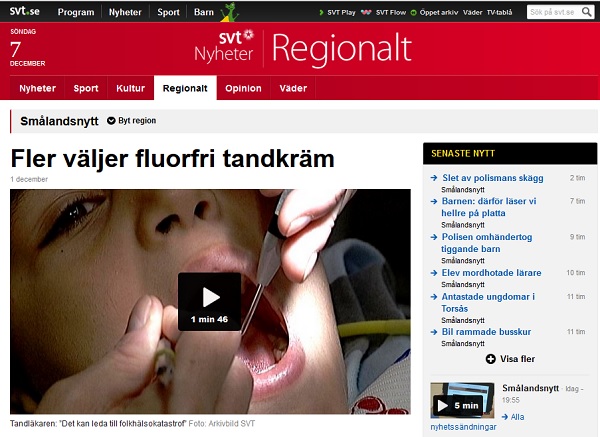Click the SVT Flow heart icon
Screen dimensions: 600x437
pyautogui.click(x=366, y=12)
